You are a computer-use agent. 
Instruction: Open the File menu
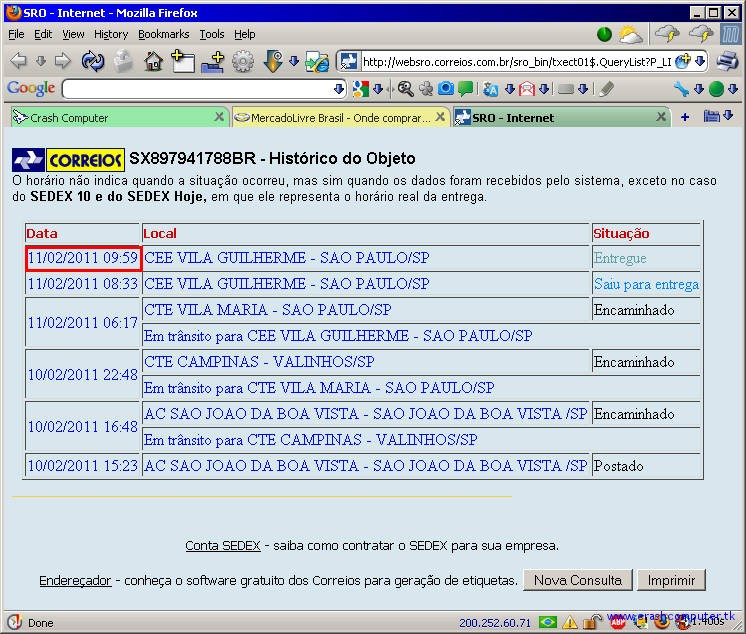click(x=16, y=34)
